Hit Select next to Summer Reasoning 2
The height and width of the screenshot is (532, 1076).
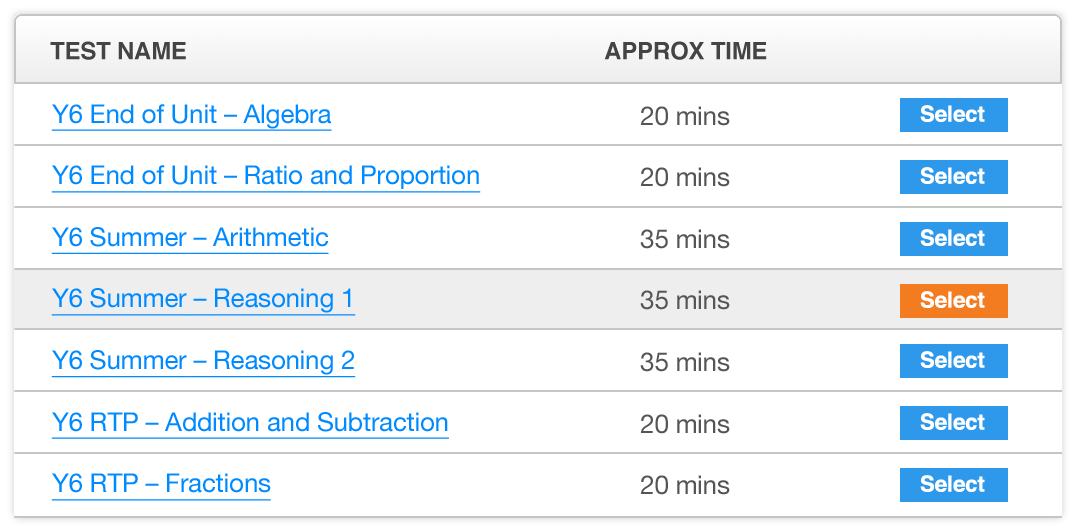point(953,361)
